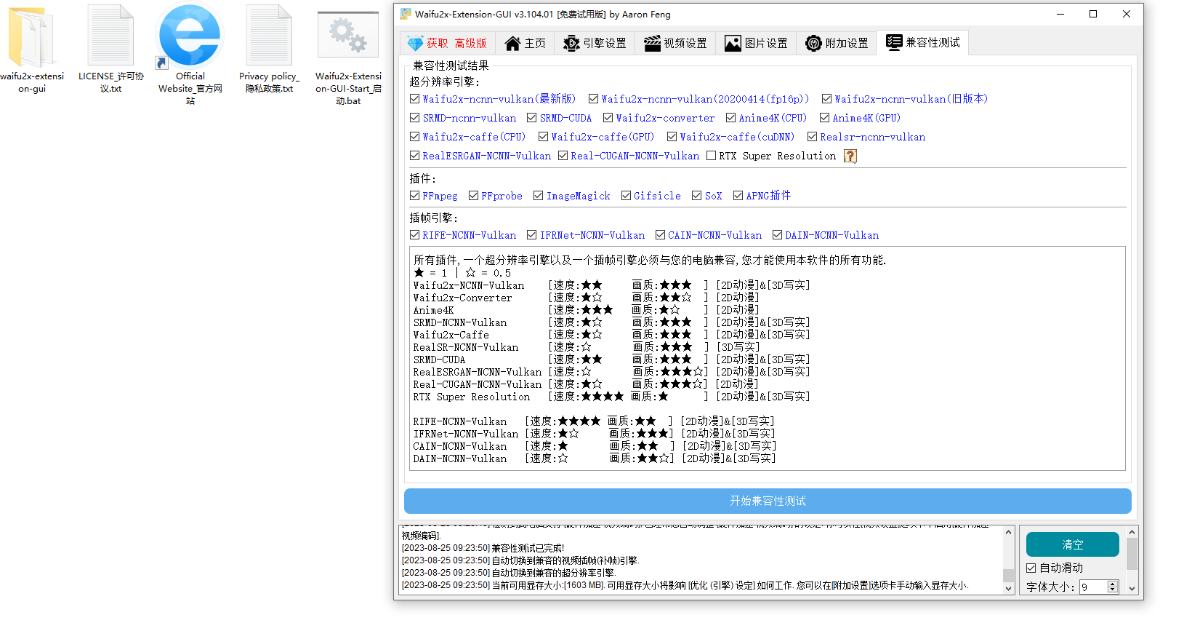Click the log output's vertical scrollbar
Image resolution: width=1200 pixels, height=631 pixels.
point(1008,561)
